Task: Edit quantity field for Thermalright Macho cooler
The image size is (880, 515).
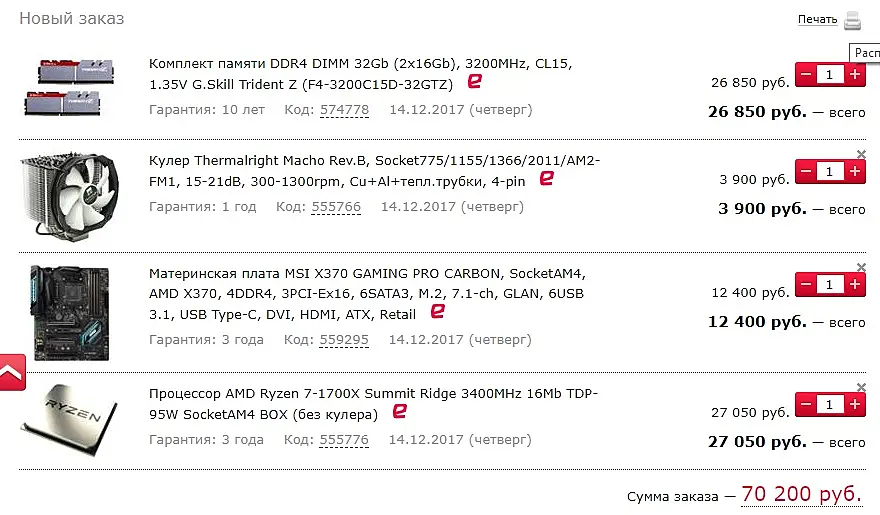Action: (830, 171)
